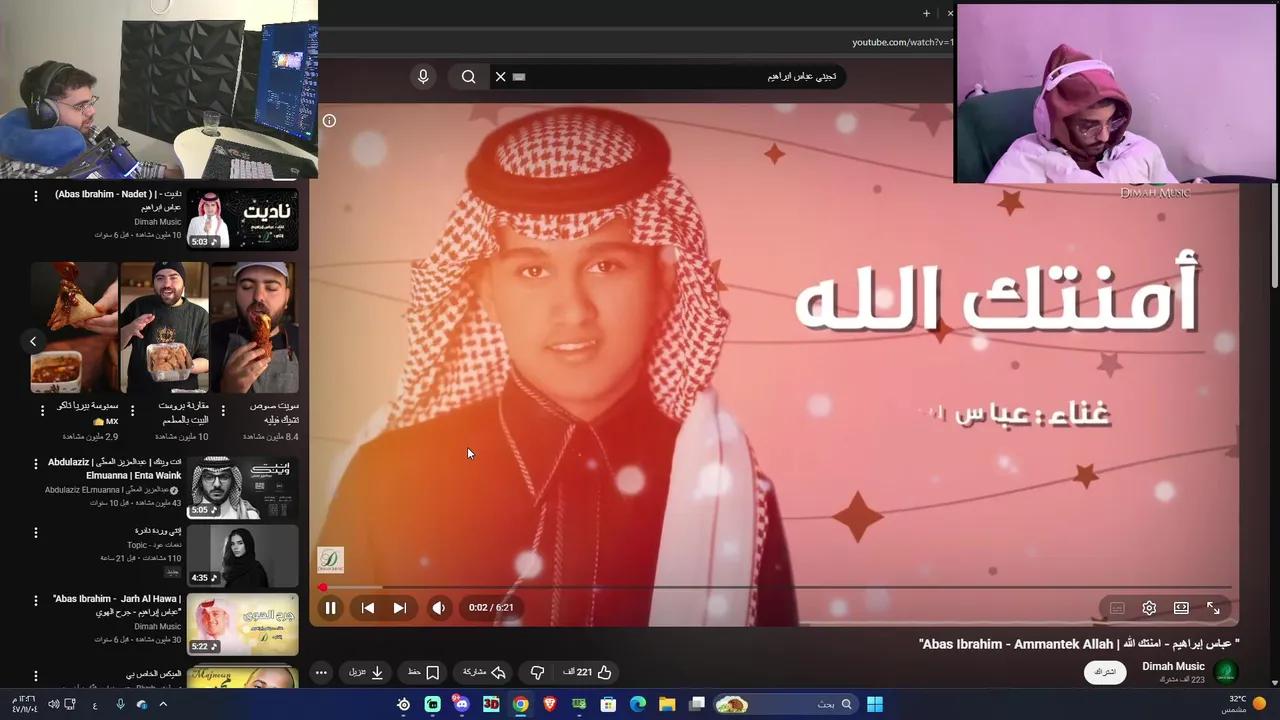Image resolution: width=1280 pixels, height=720 pixels.
Task: Click microphone icon in system tray
Action: 120,704
